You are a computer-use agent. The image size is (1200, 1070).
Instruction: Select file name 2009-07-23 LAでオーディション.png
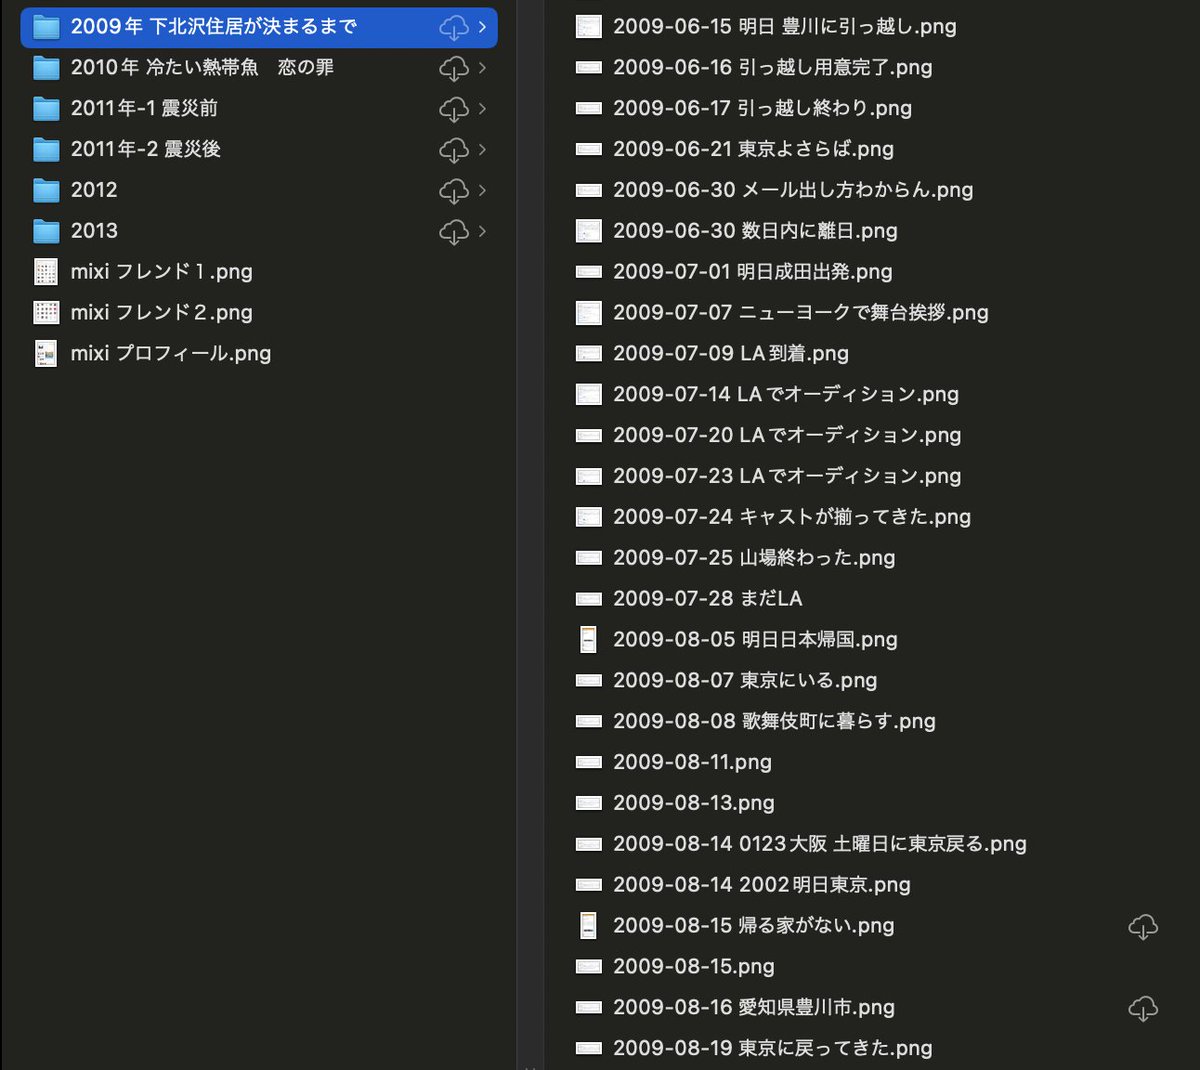[x=787, y=476]
